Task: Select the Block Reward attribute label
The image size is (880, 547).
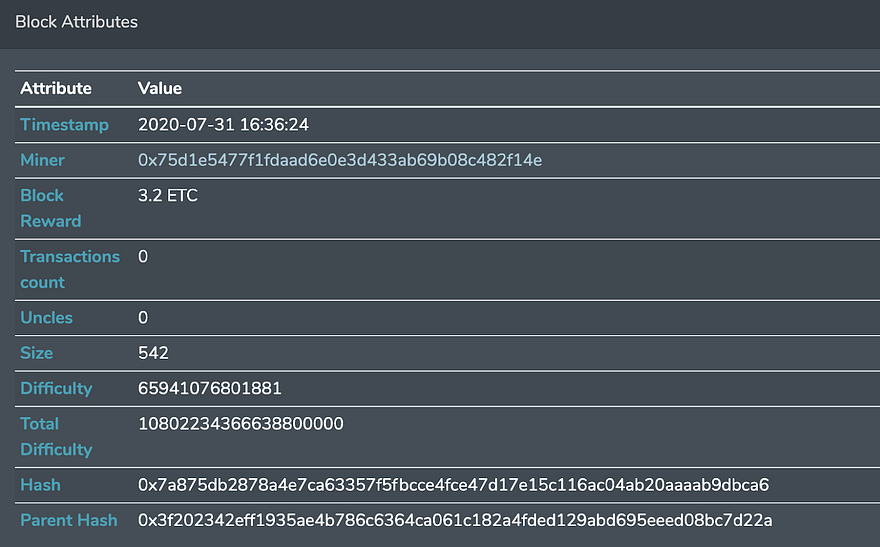Action: point(51,208)
